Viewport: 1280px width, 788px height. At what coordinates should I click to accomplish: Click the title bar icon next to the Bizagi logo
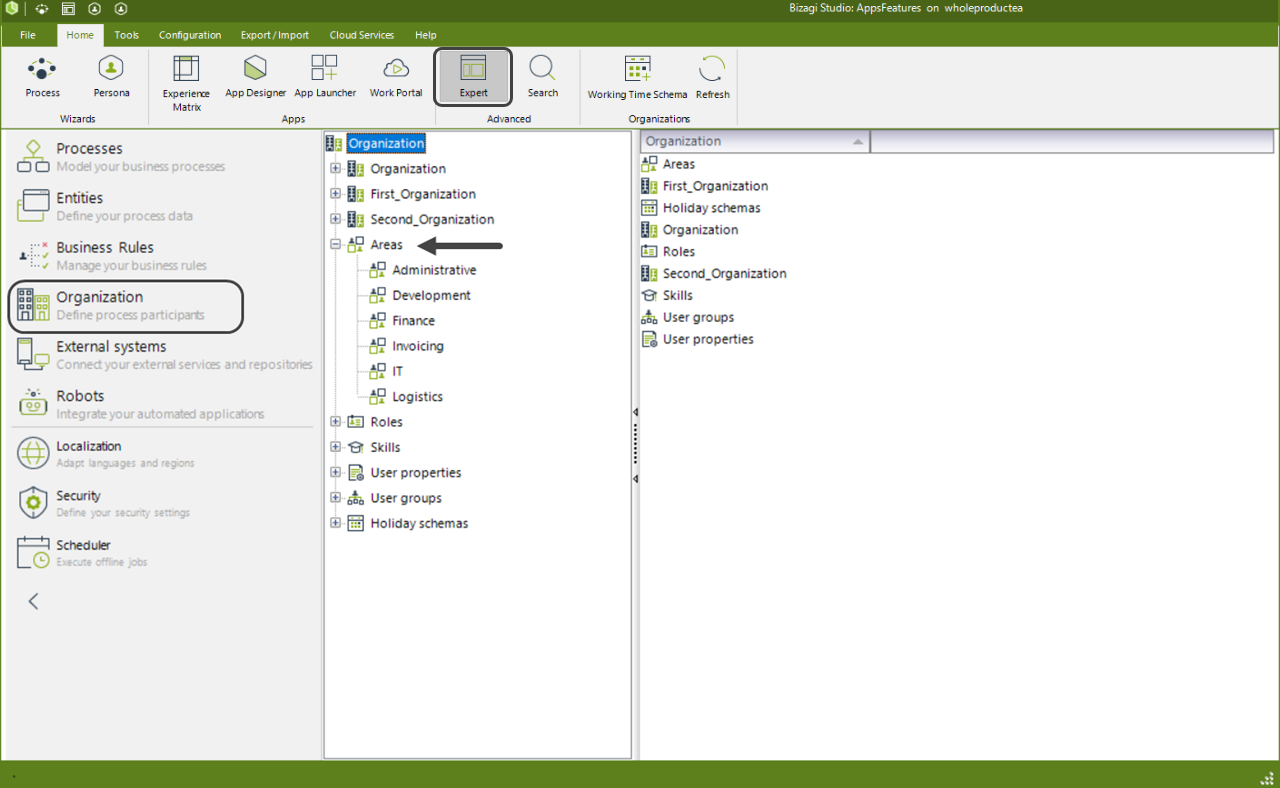(x=41, y=8)
